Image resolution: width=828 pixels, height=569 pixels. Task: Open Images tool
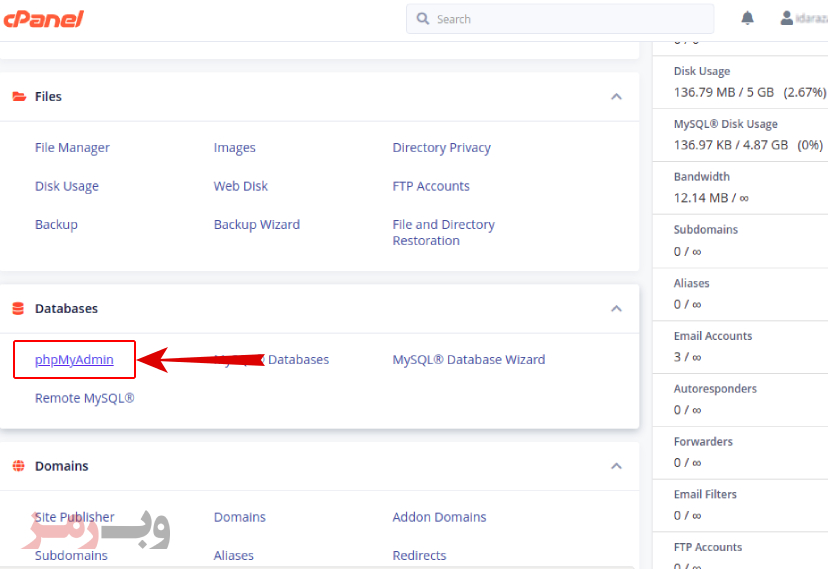click(x=234, y=148)
